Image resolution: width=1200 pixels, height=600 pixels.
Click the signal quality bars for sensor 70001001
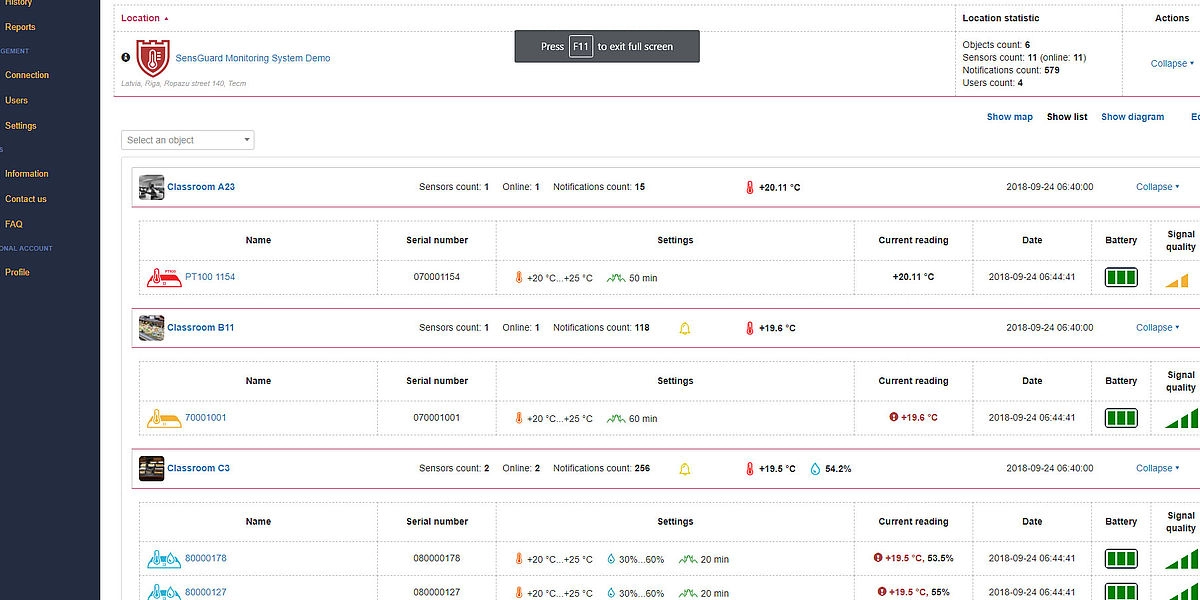pos(1181,418)
